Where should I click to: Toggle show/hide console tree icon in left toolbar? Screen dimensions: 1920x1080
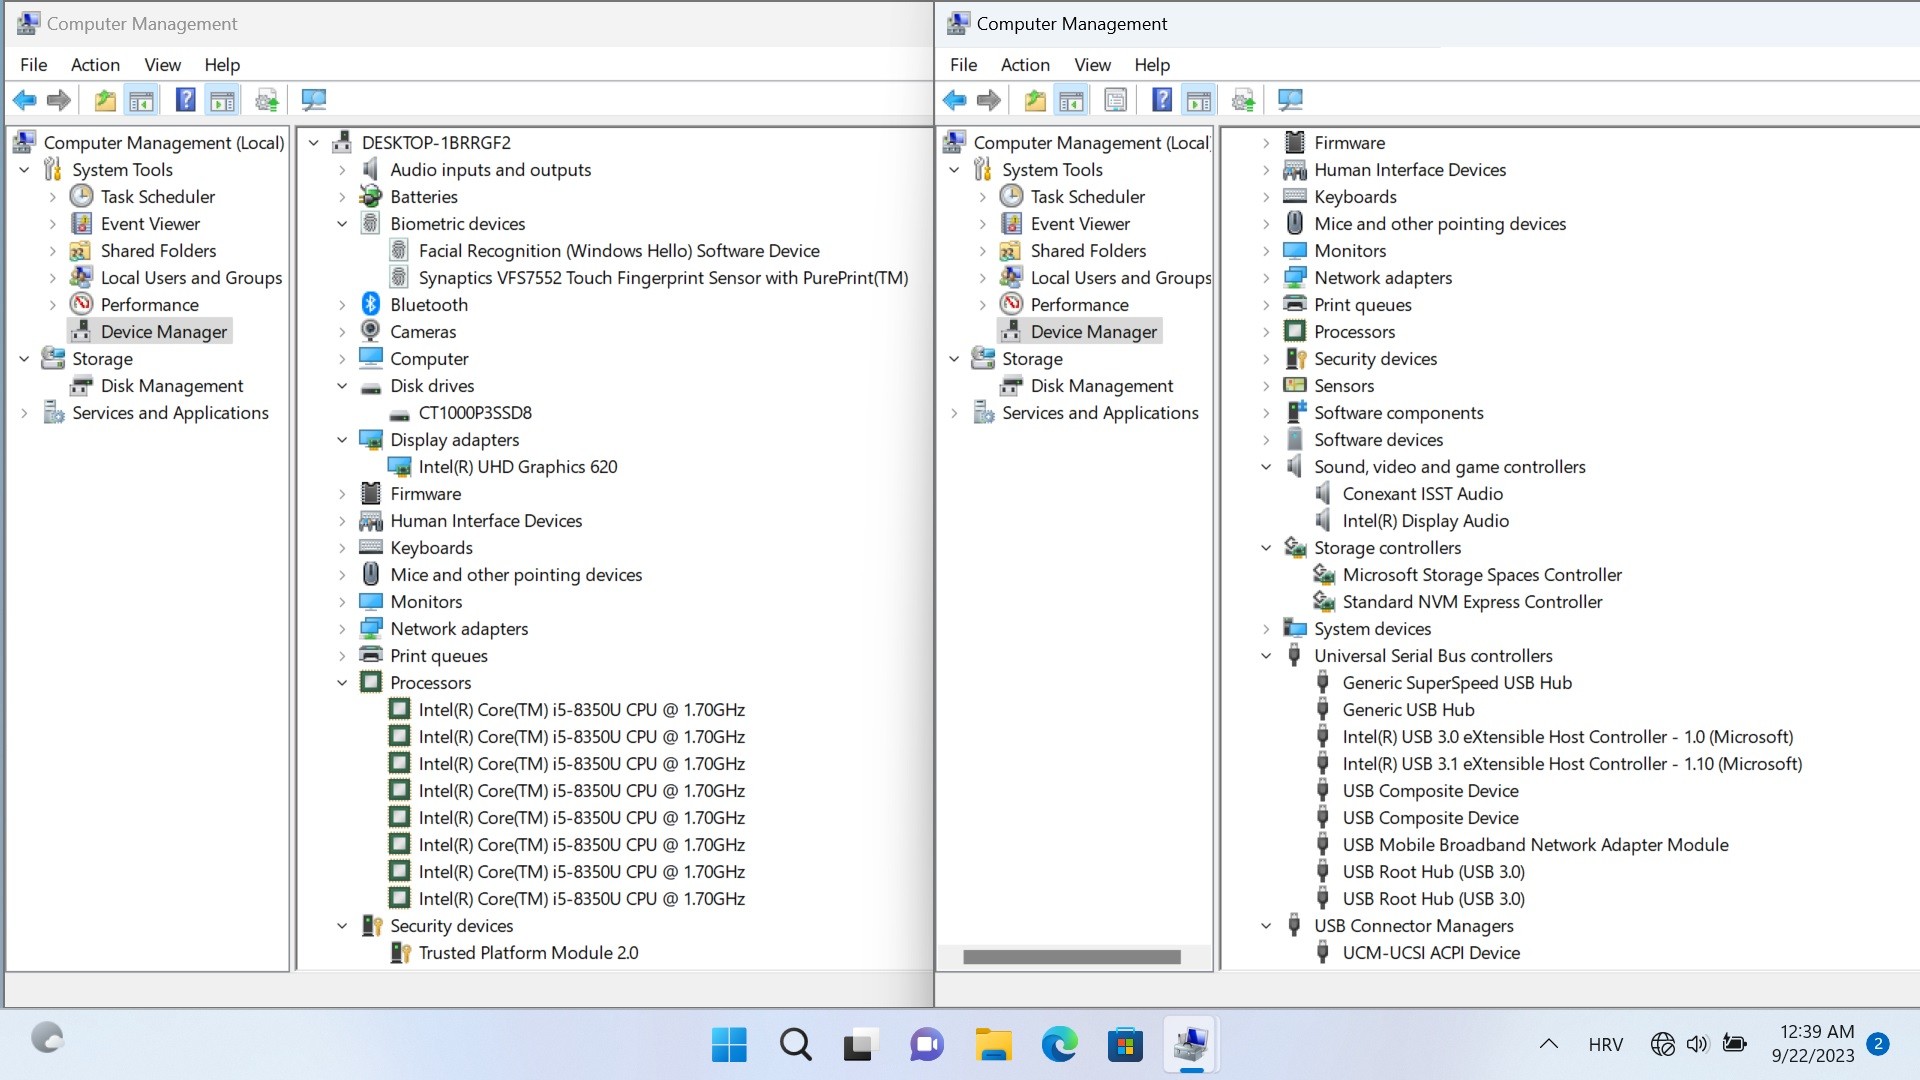point(142,100)
